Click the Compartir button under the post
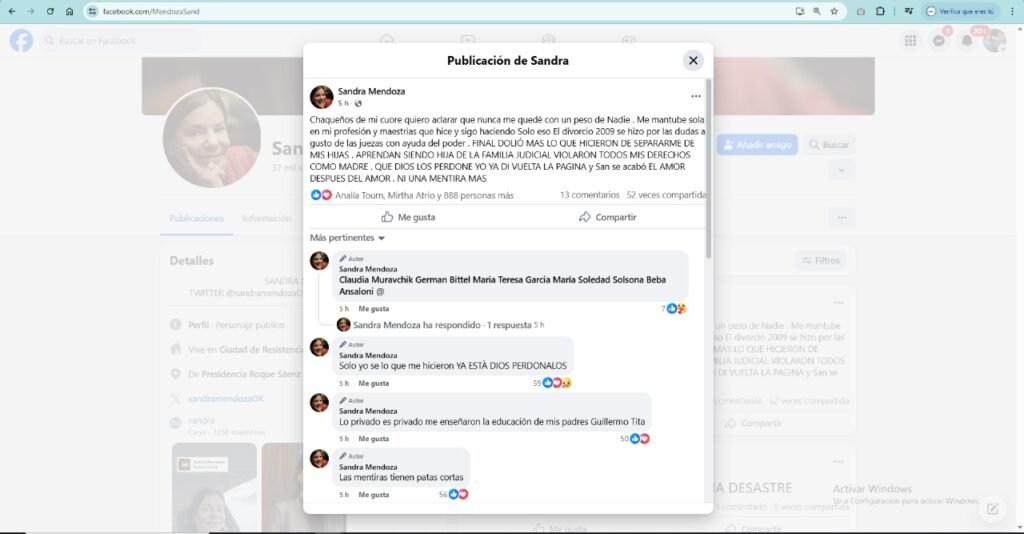The height and width of the screenshot is (534, 1024). 607,217
